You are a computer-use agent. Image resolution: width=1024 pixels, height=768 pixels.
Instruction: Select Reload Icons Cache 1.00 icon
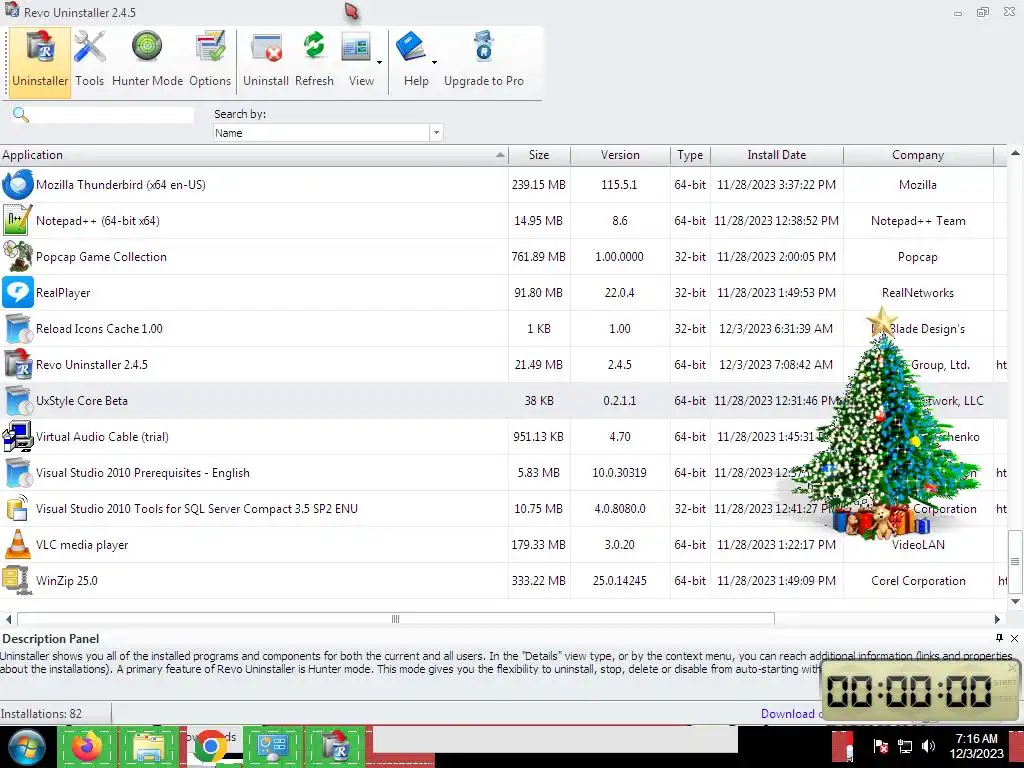18,328
